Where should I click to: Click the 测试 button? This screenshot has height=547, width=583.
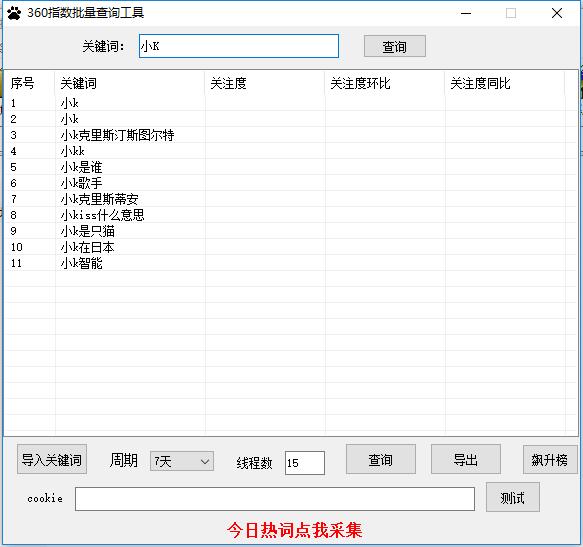click(x=513, y=497)
